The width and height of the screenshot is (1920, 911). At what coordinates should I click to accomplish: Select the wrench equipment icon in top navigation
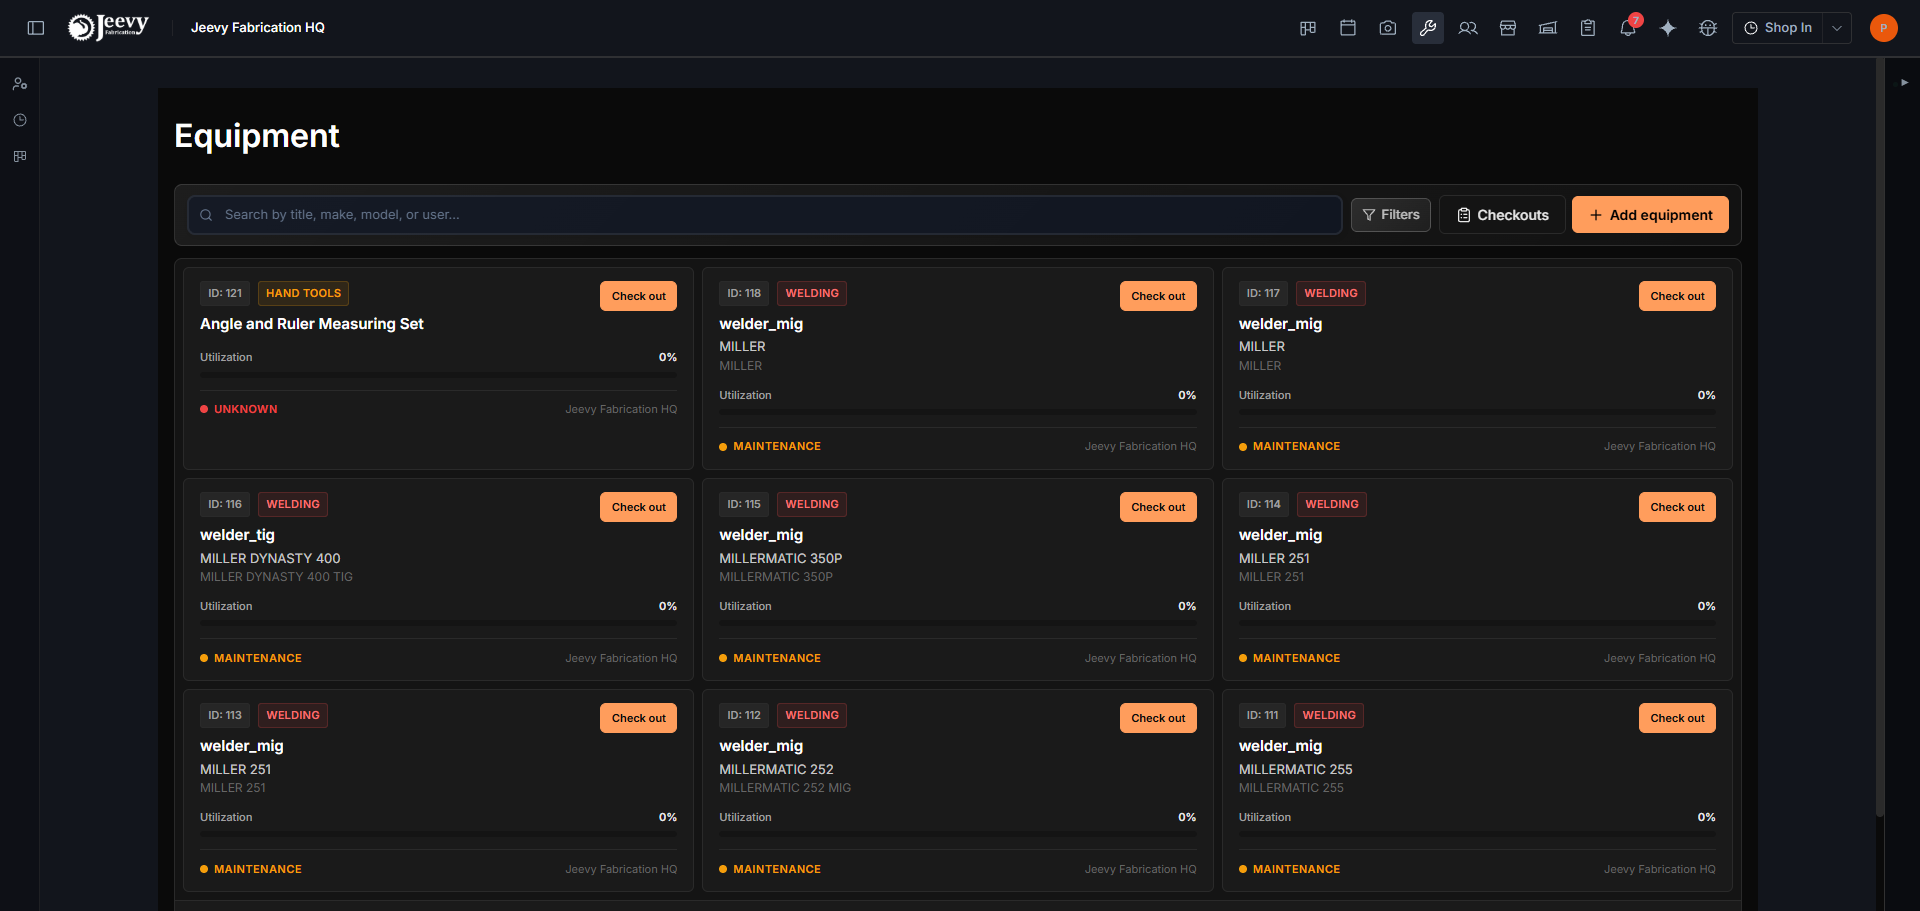tap(1428, 28)
